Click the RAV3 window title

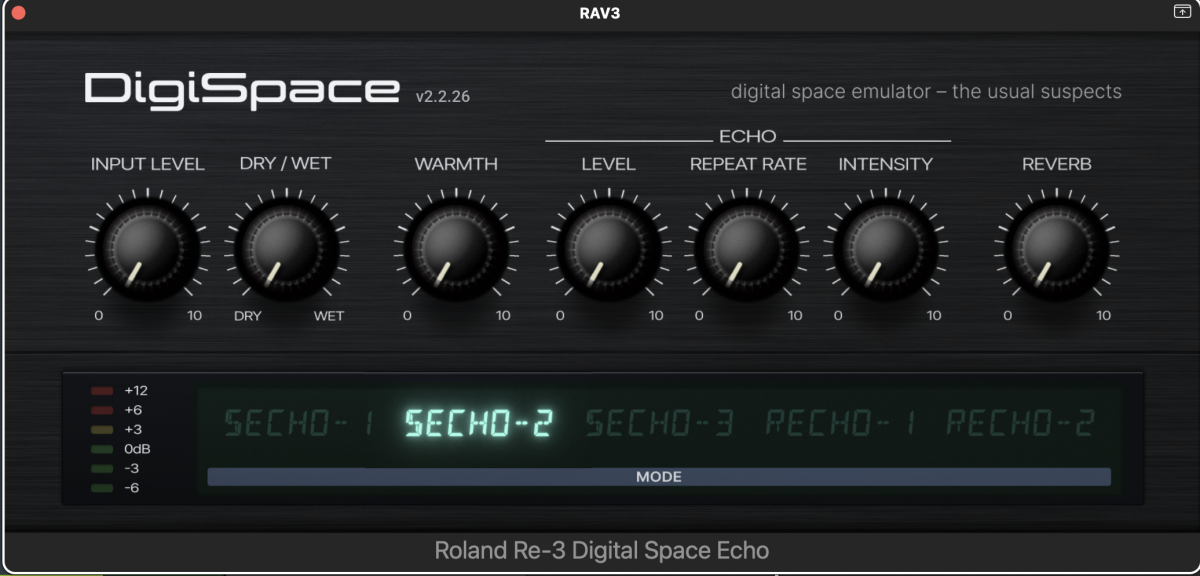tap(600, 13)
